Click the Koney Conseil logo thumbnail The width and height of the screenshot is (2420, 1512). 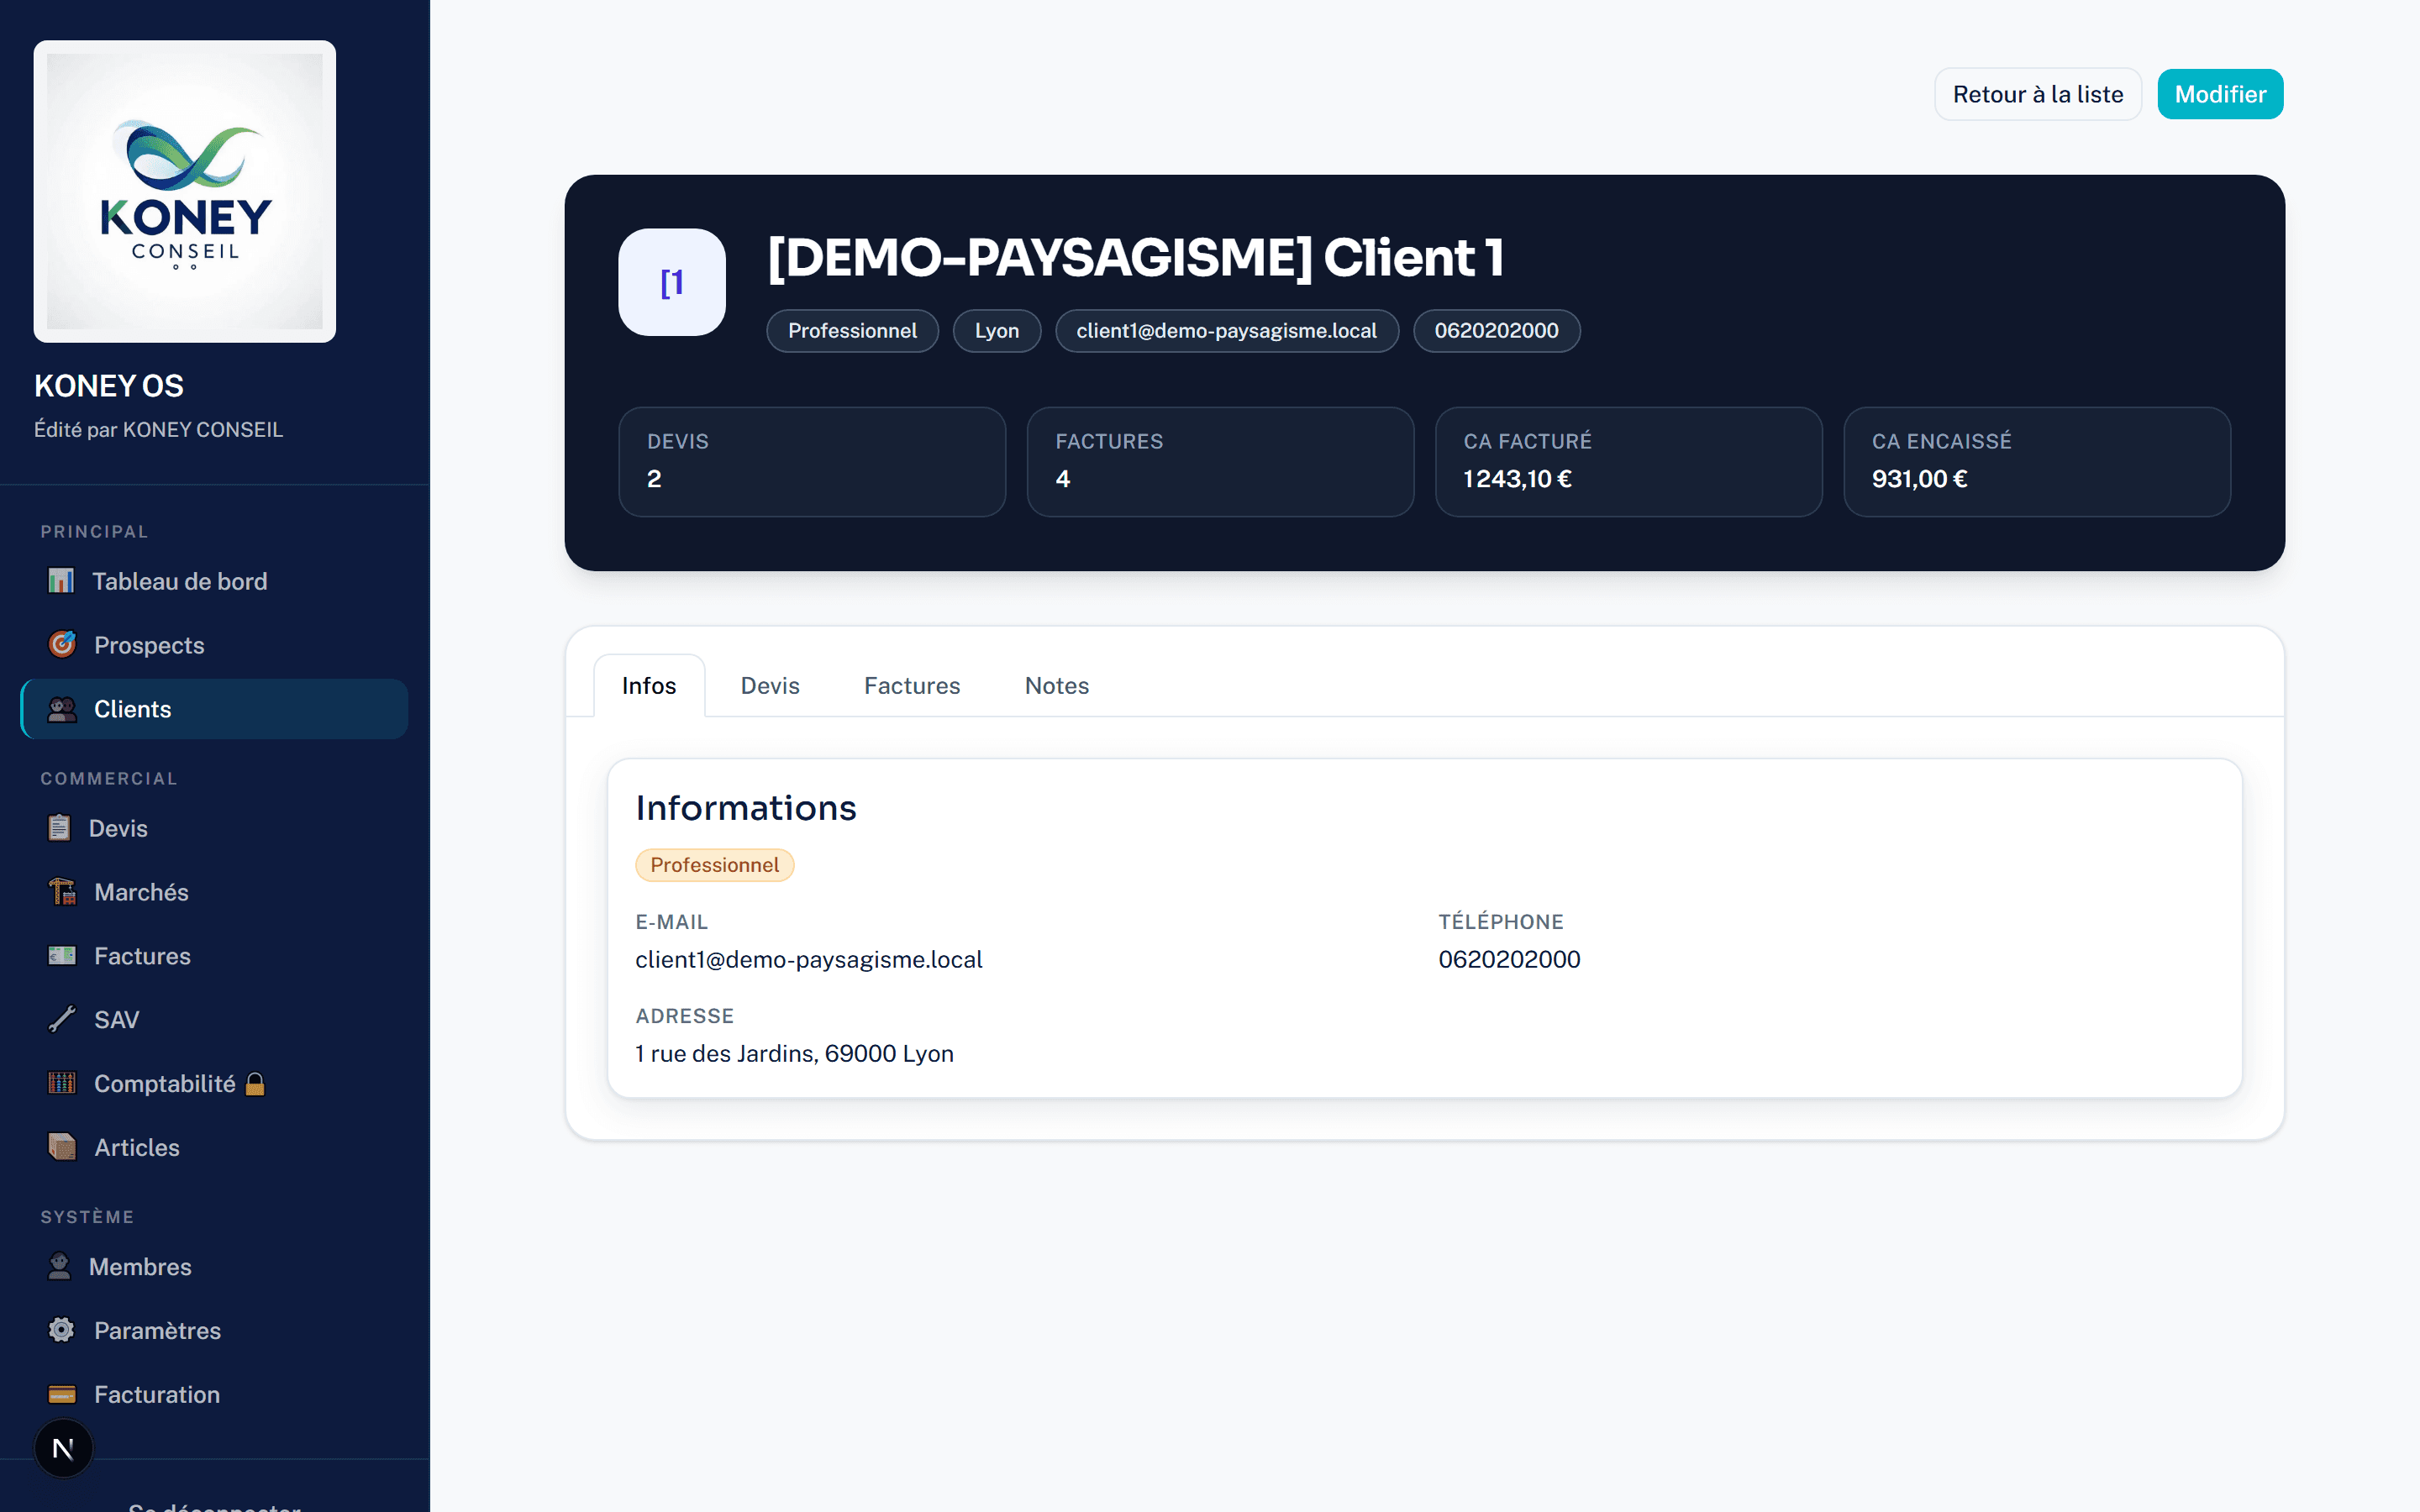(185, 192)
